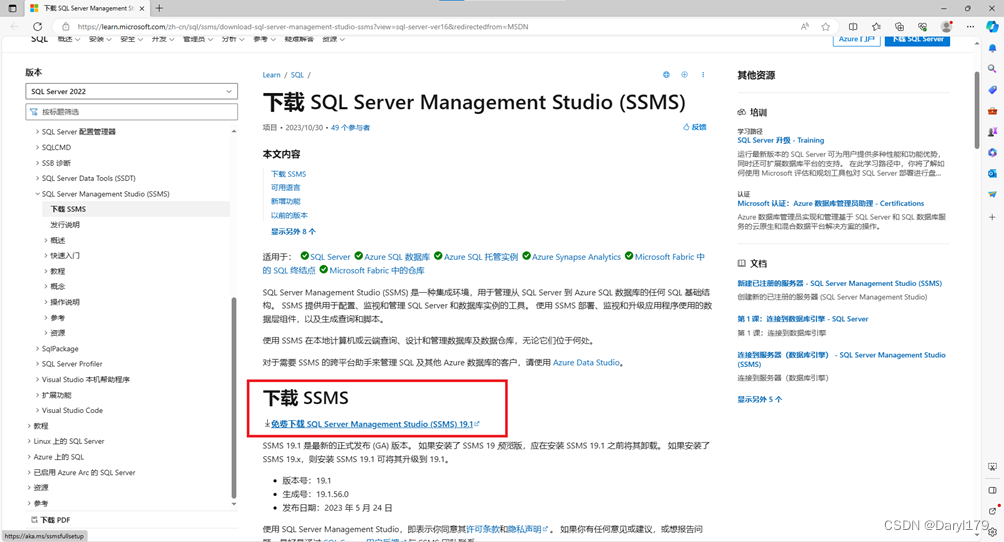Screen dimensions: 1004x542
Task: Open the 参考 navigation menu
Action: coord(264,39)
